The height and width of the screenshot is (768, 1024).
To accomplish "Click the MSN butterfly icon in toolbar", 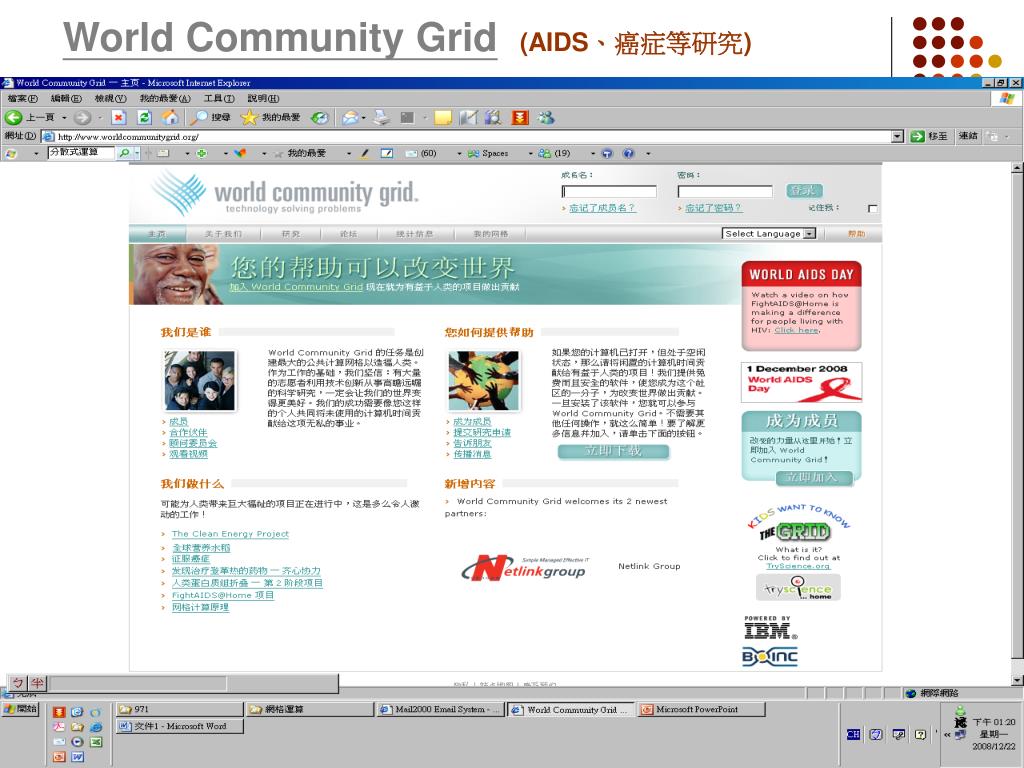I will (x=240, y=153).
